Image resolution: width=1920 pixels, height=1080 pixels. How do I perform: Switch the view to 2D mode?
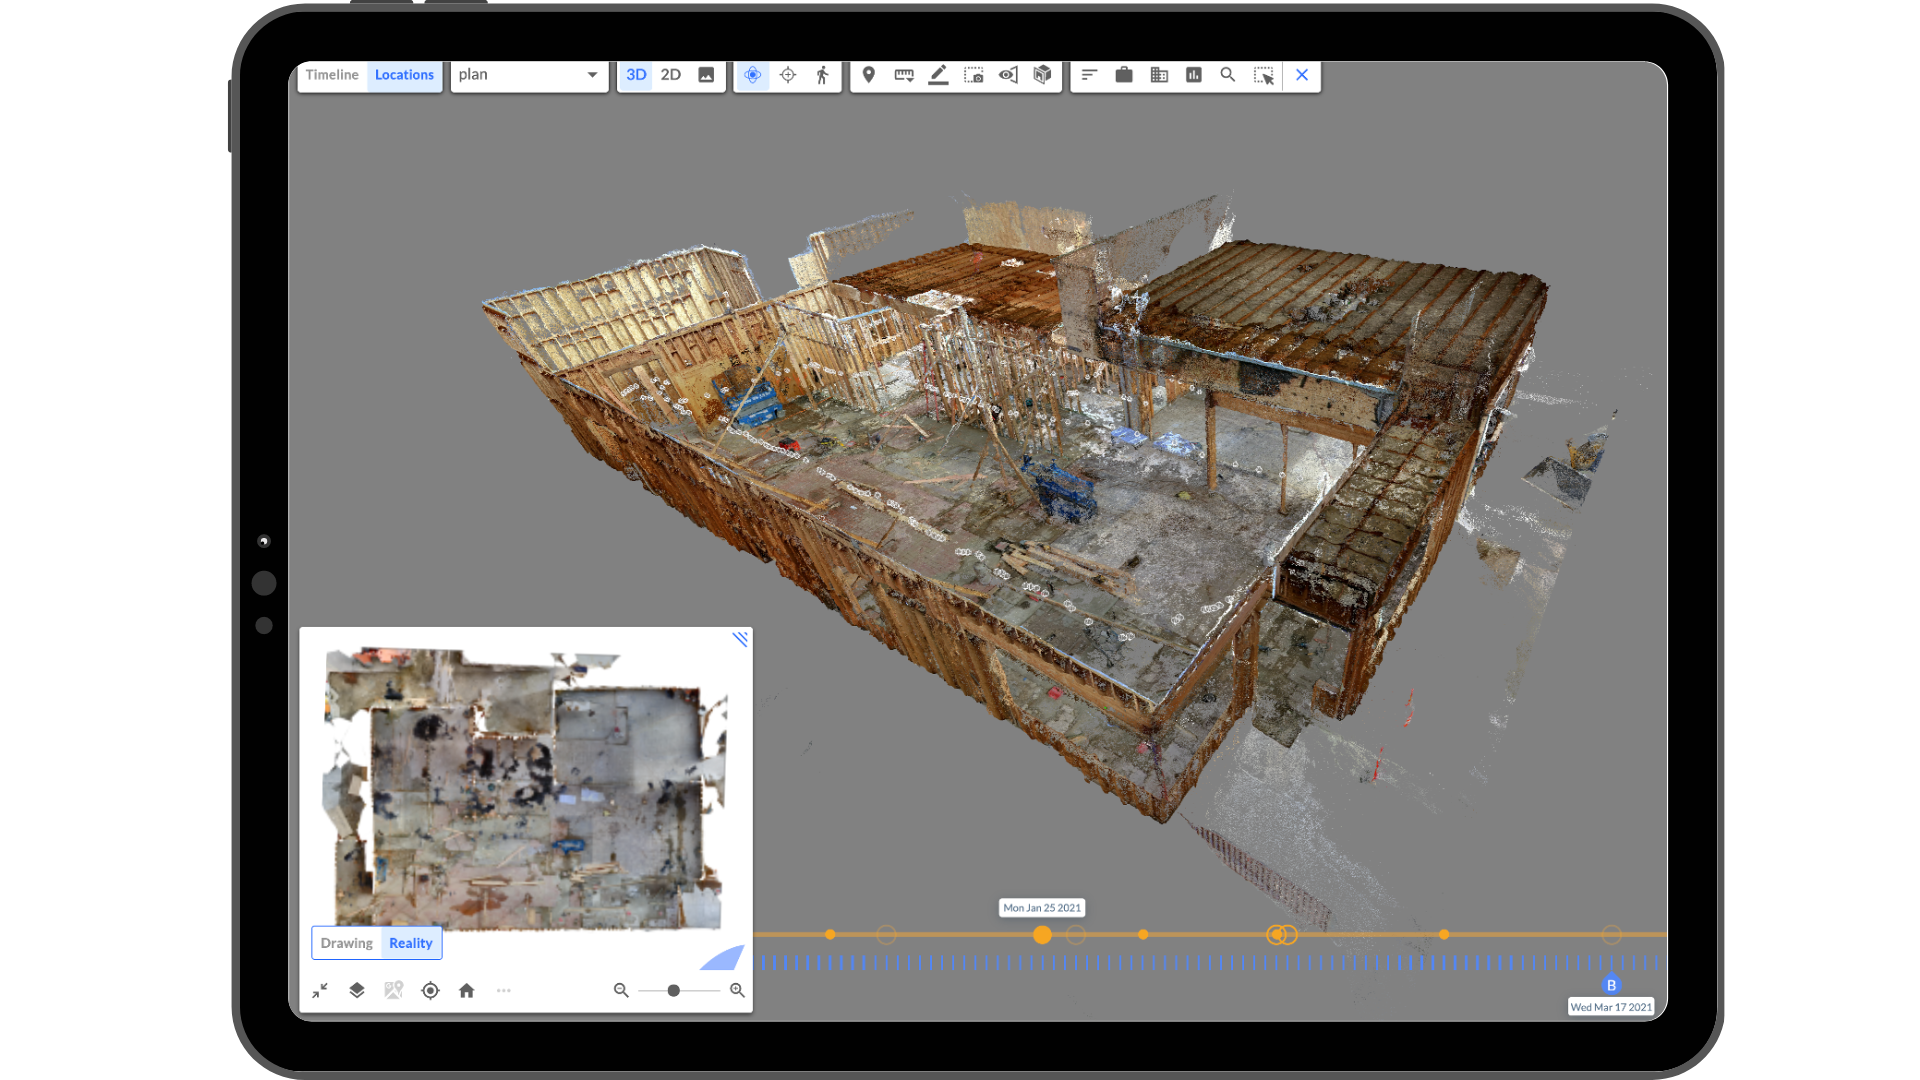pyautogui.click(x=671, y=75)
